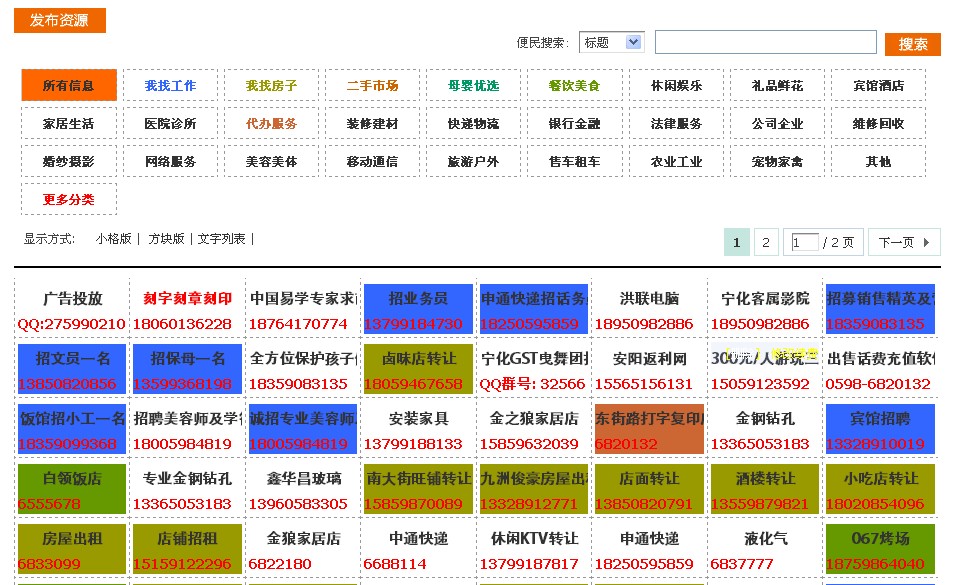Switch to the 我找房子 category
The width and height of the screenshot is (967, 585).
click(272, 86)
